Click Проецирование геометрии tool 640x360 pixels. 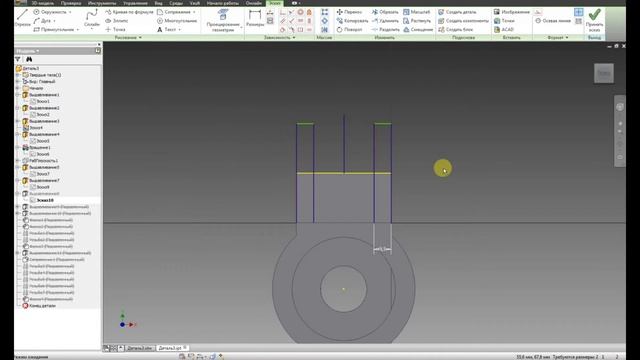[223, 20]
